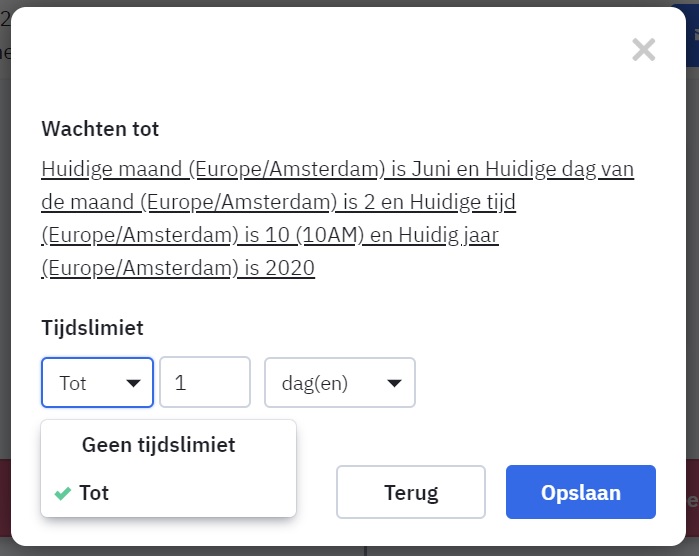Click the caret arrow in the dag(en) selector

pyautogui.click(x=394, y=383)
